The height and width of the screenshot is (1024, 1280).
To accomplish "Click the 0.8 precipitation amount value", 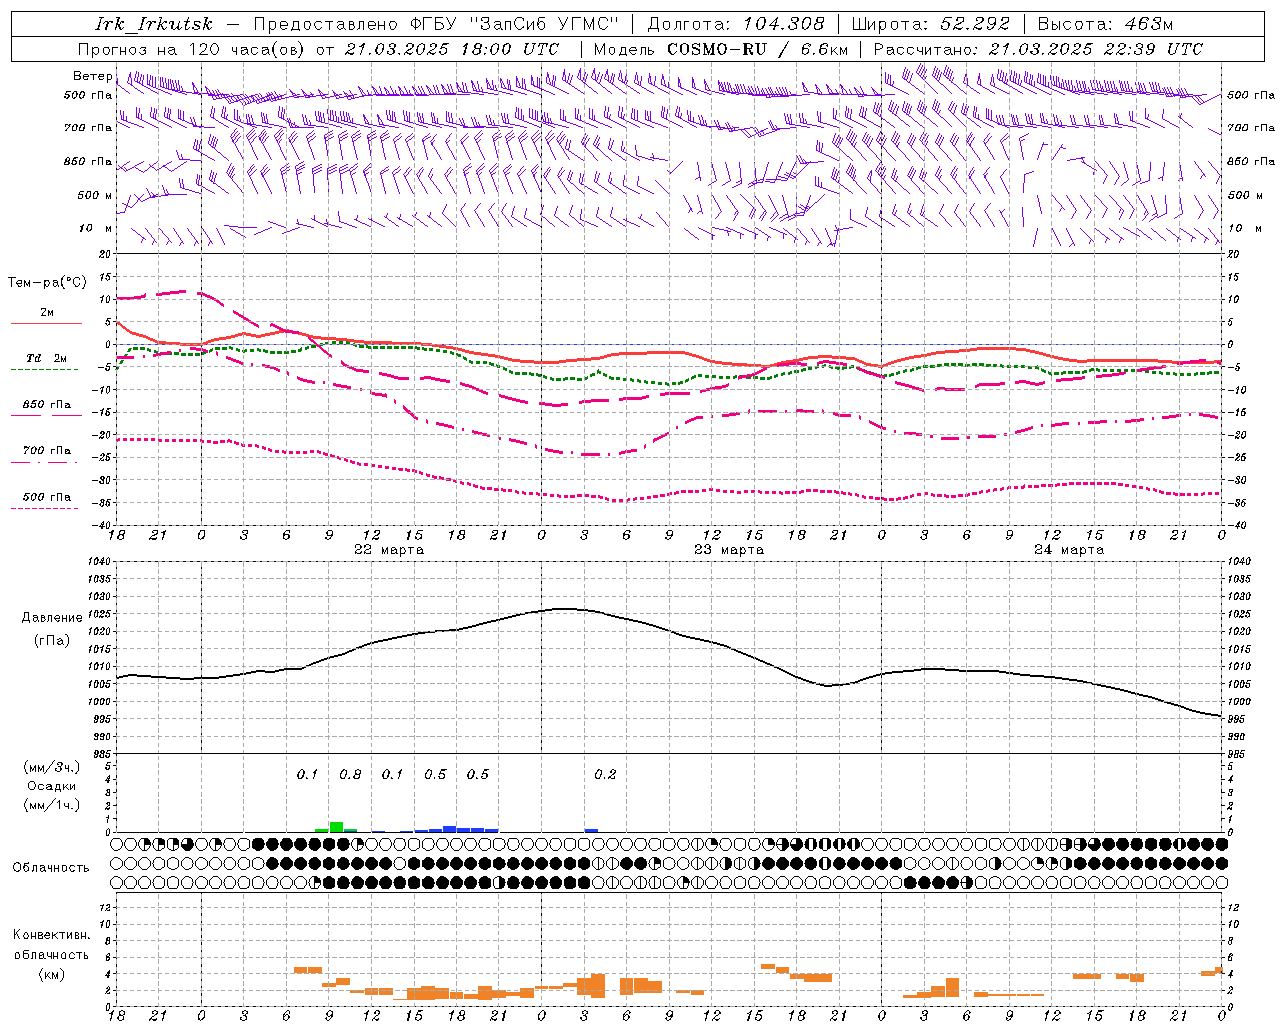I will (350, 775).
